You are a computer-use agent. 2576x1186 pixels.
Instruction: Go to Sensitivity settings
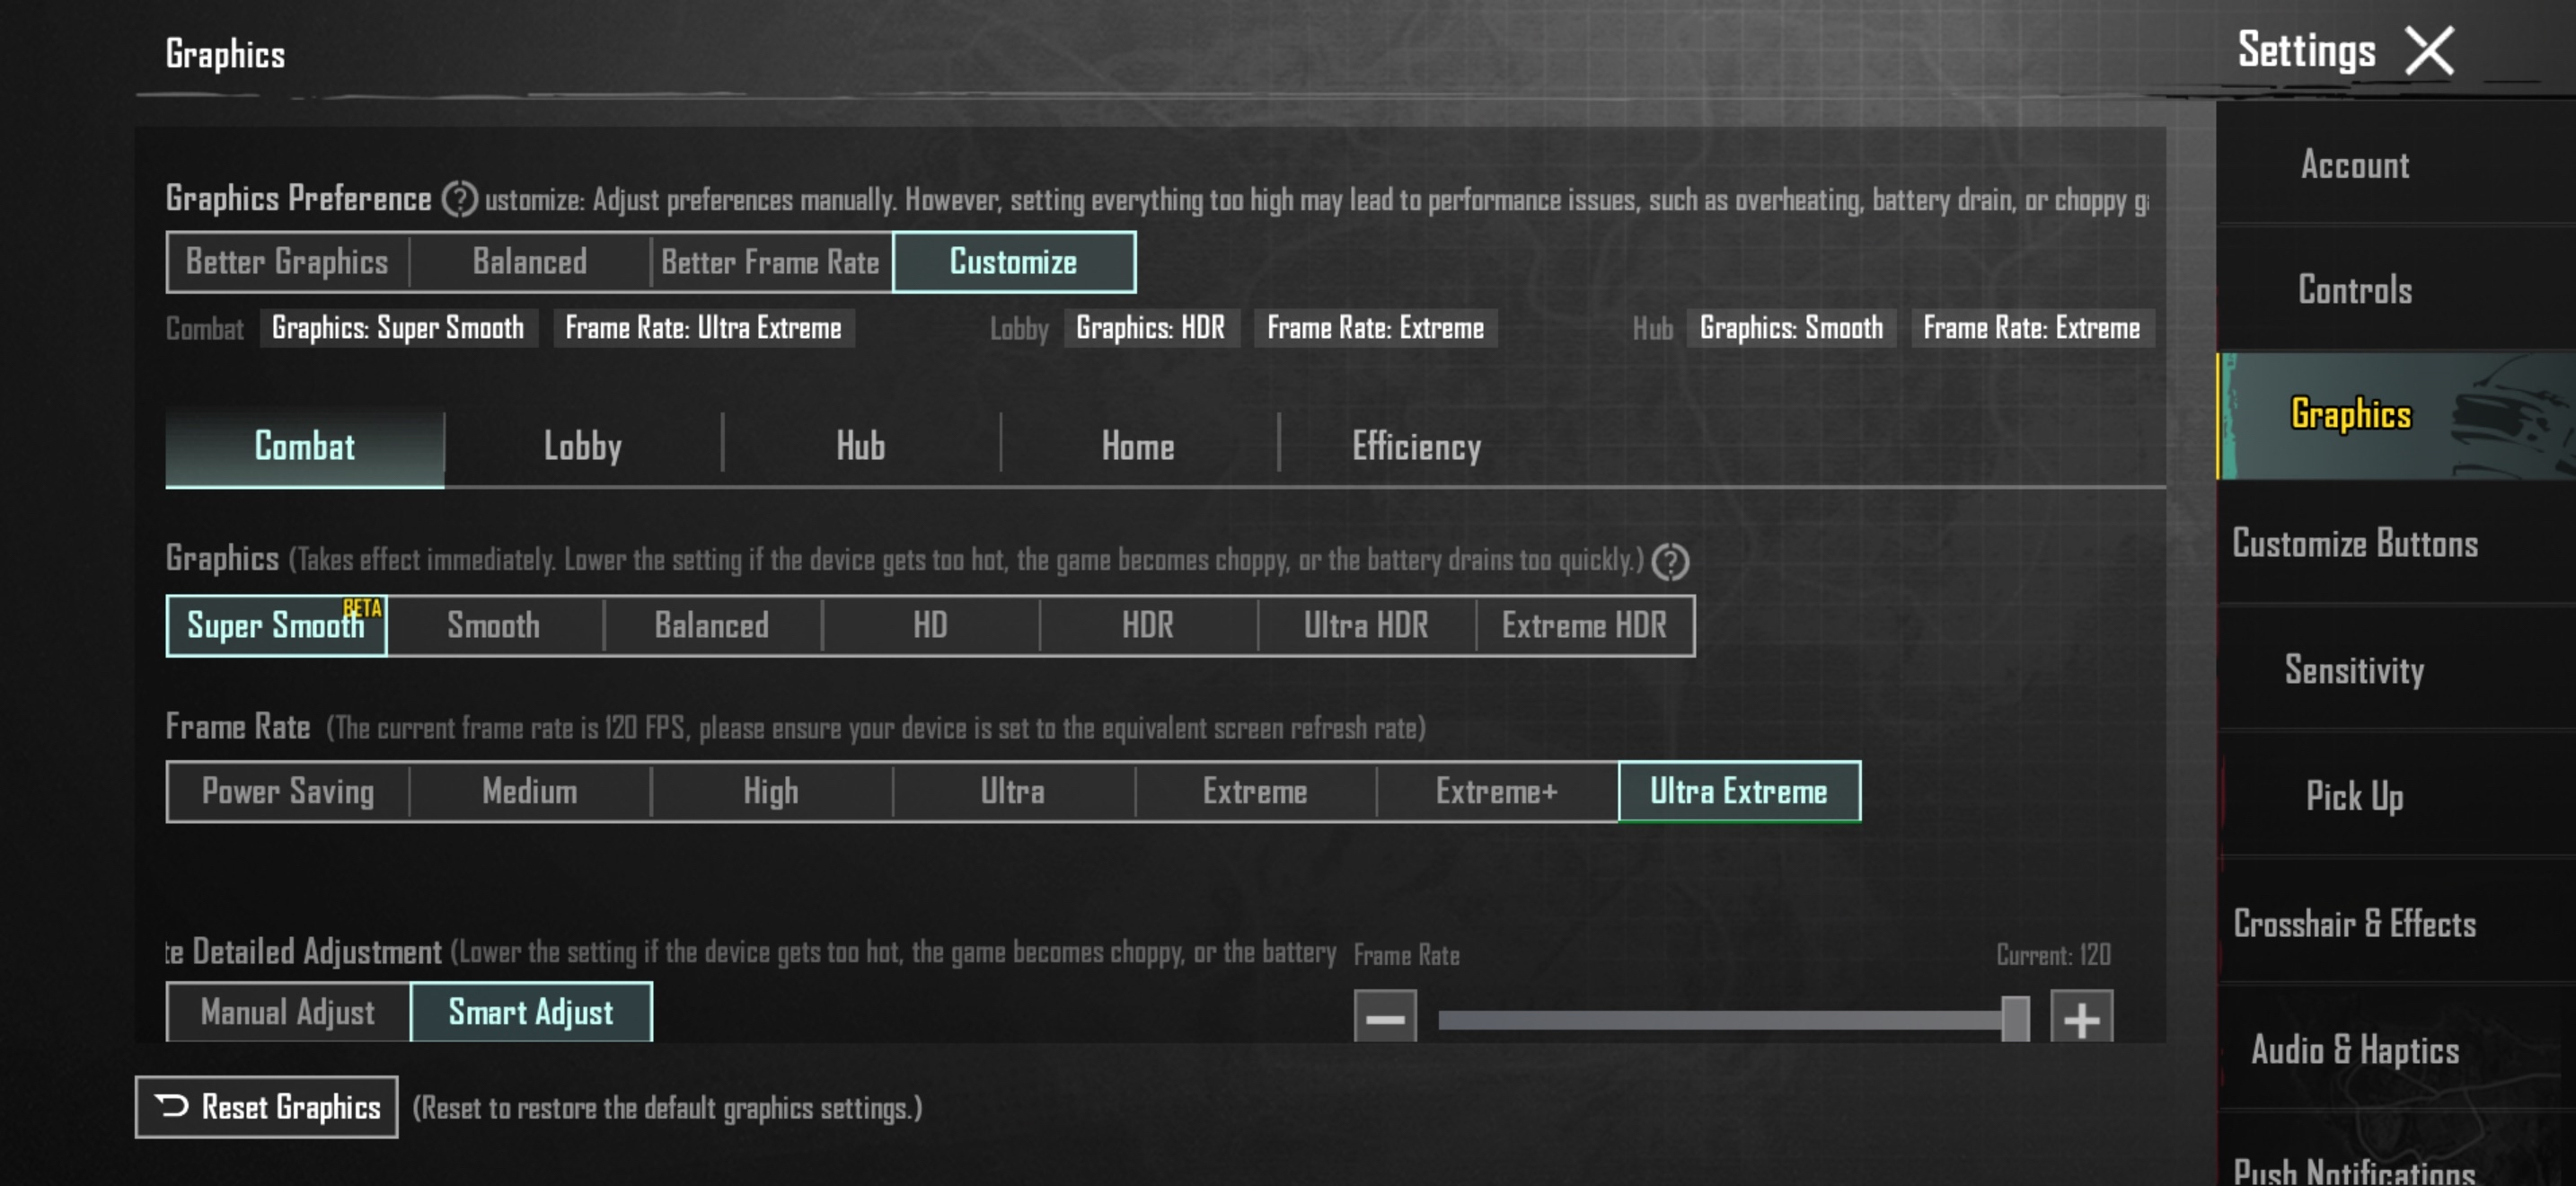tap(2354, 669)
